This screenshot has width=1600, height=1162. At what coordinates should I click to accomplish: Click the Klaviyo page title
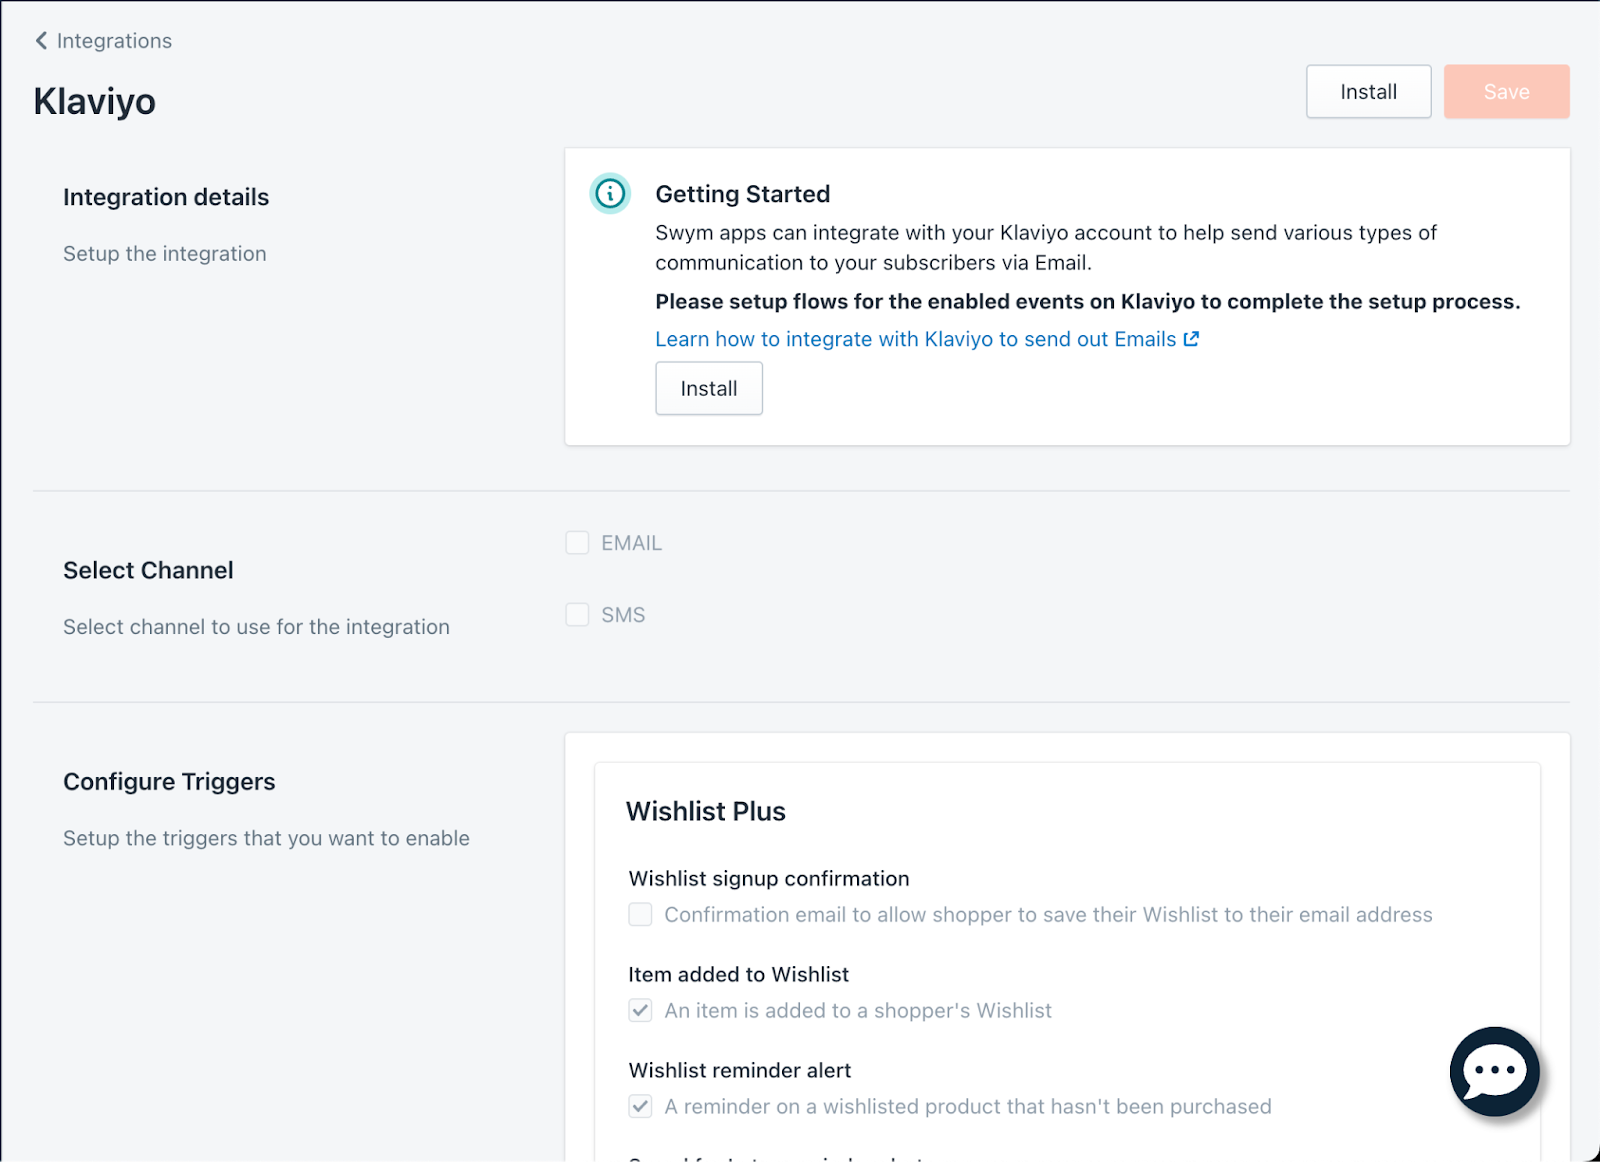click(x=95, y=101)
